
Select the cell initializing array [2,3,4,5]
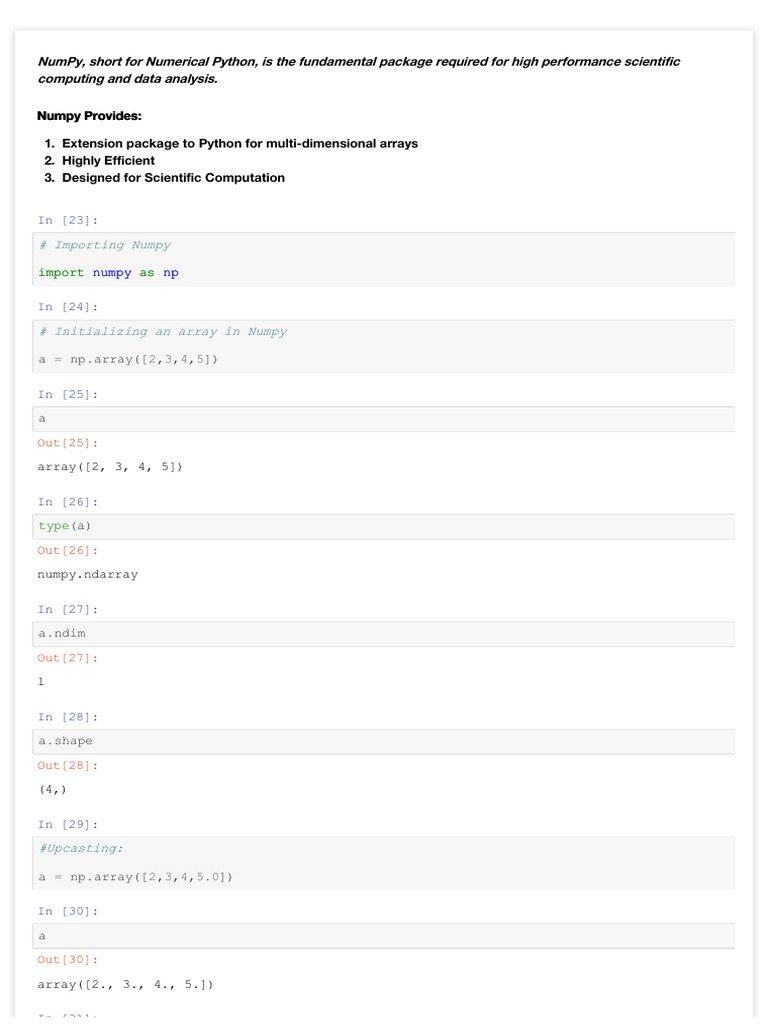(384, 346)
